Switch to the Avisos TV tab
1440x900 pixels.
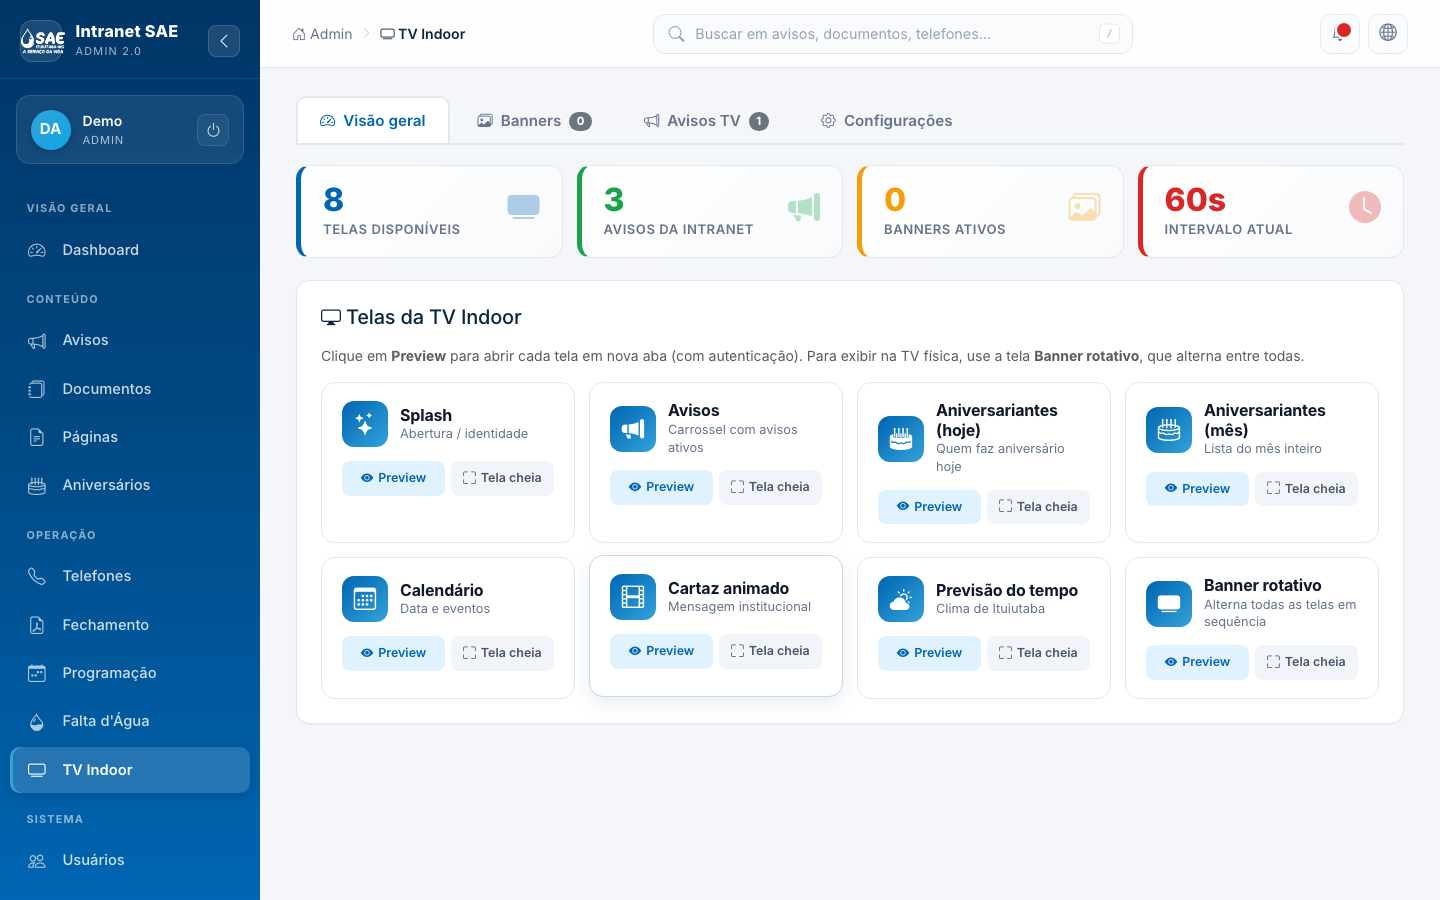[706, 121]
